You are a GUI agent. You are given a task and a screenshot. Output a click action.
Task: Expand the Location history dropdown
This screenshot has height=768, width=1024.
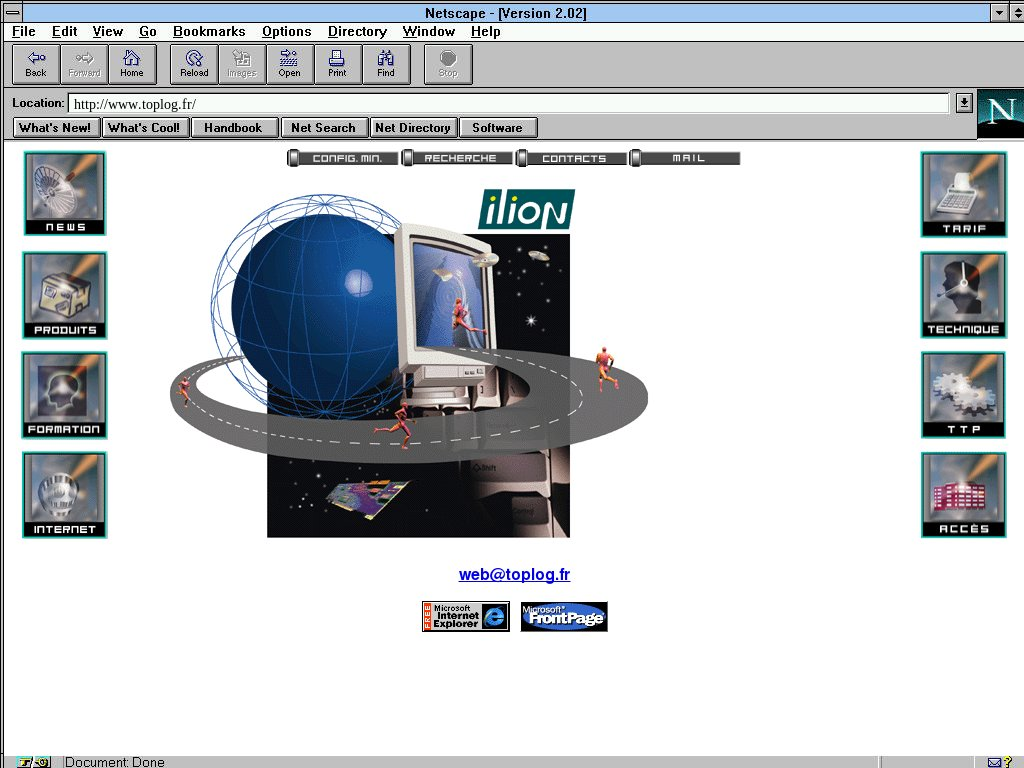point(964,102)
